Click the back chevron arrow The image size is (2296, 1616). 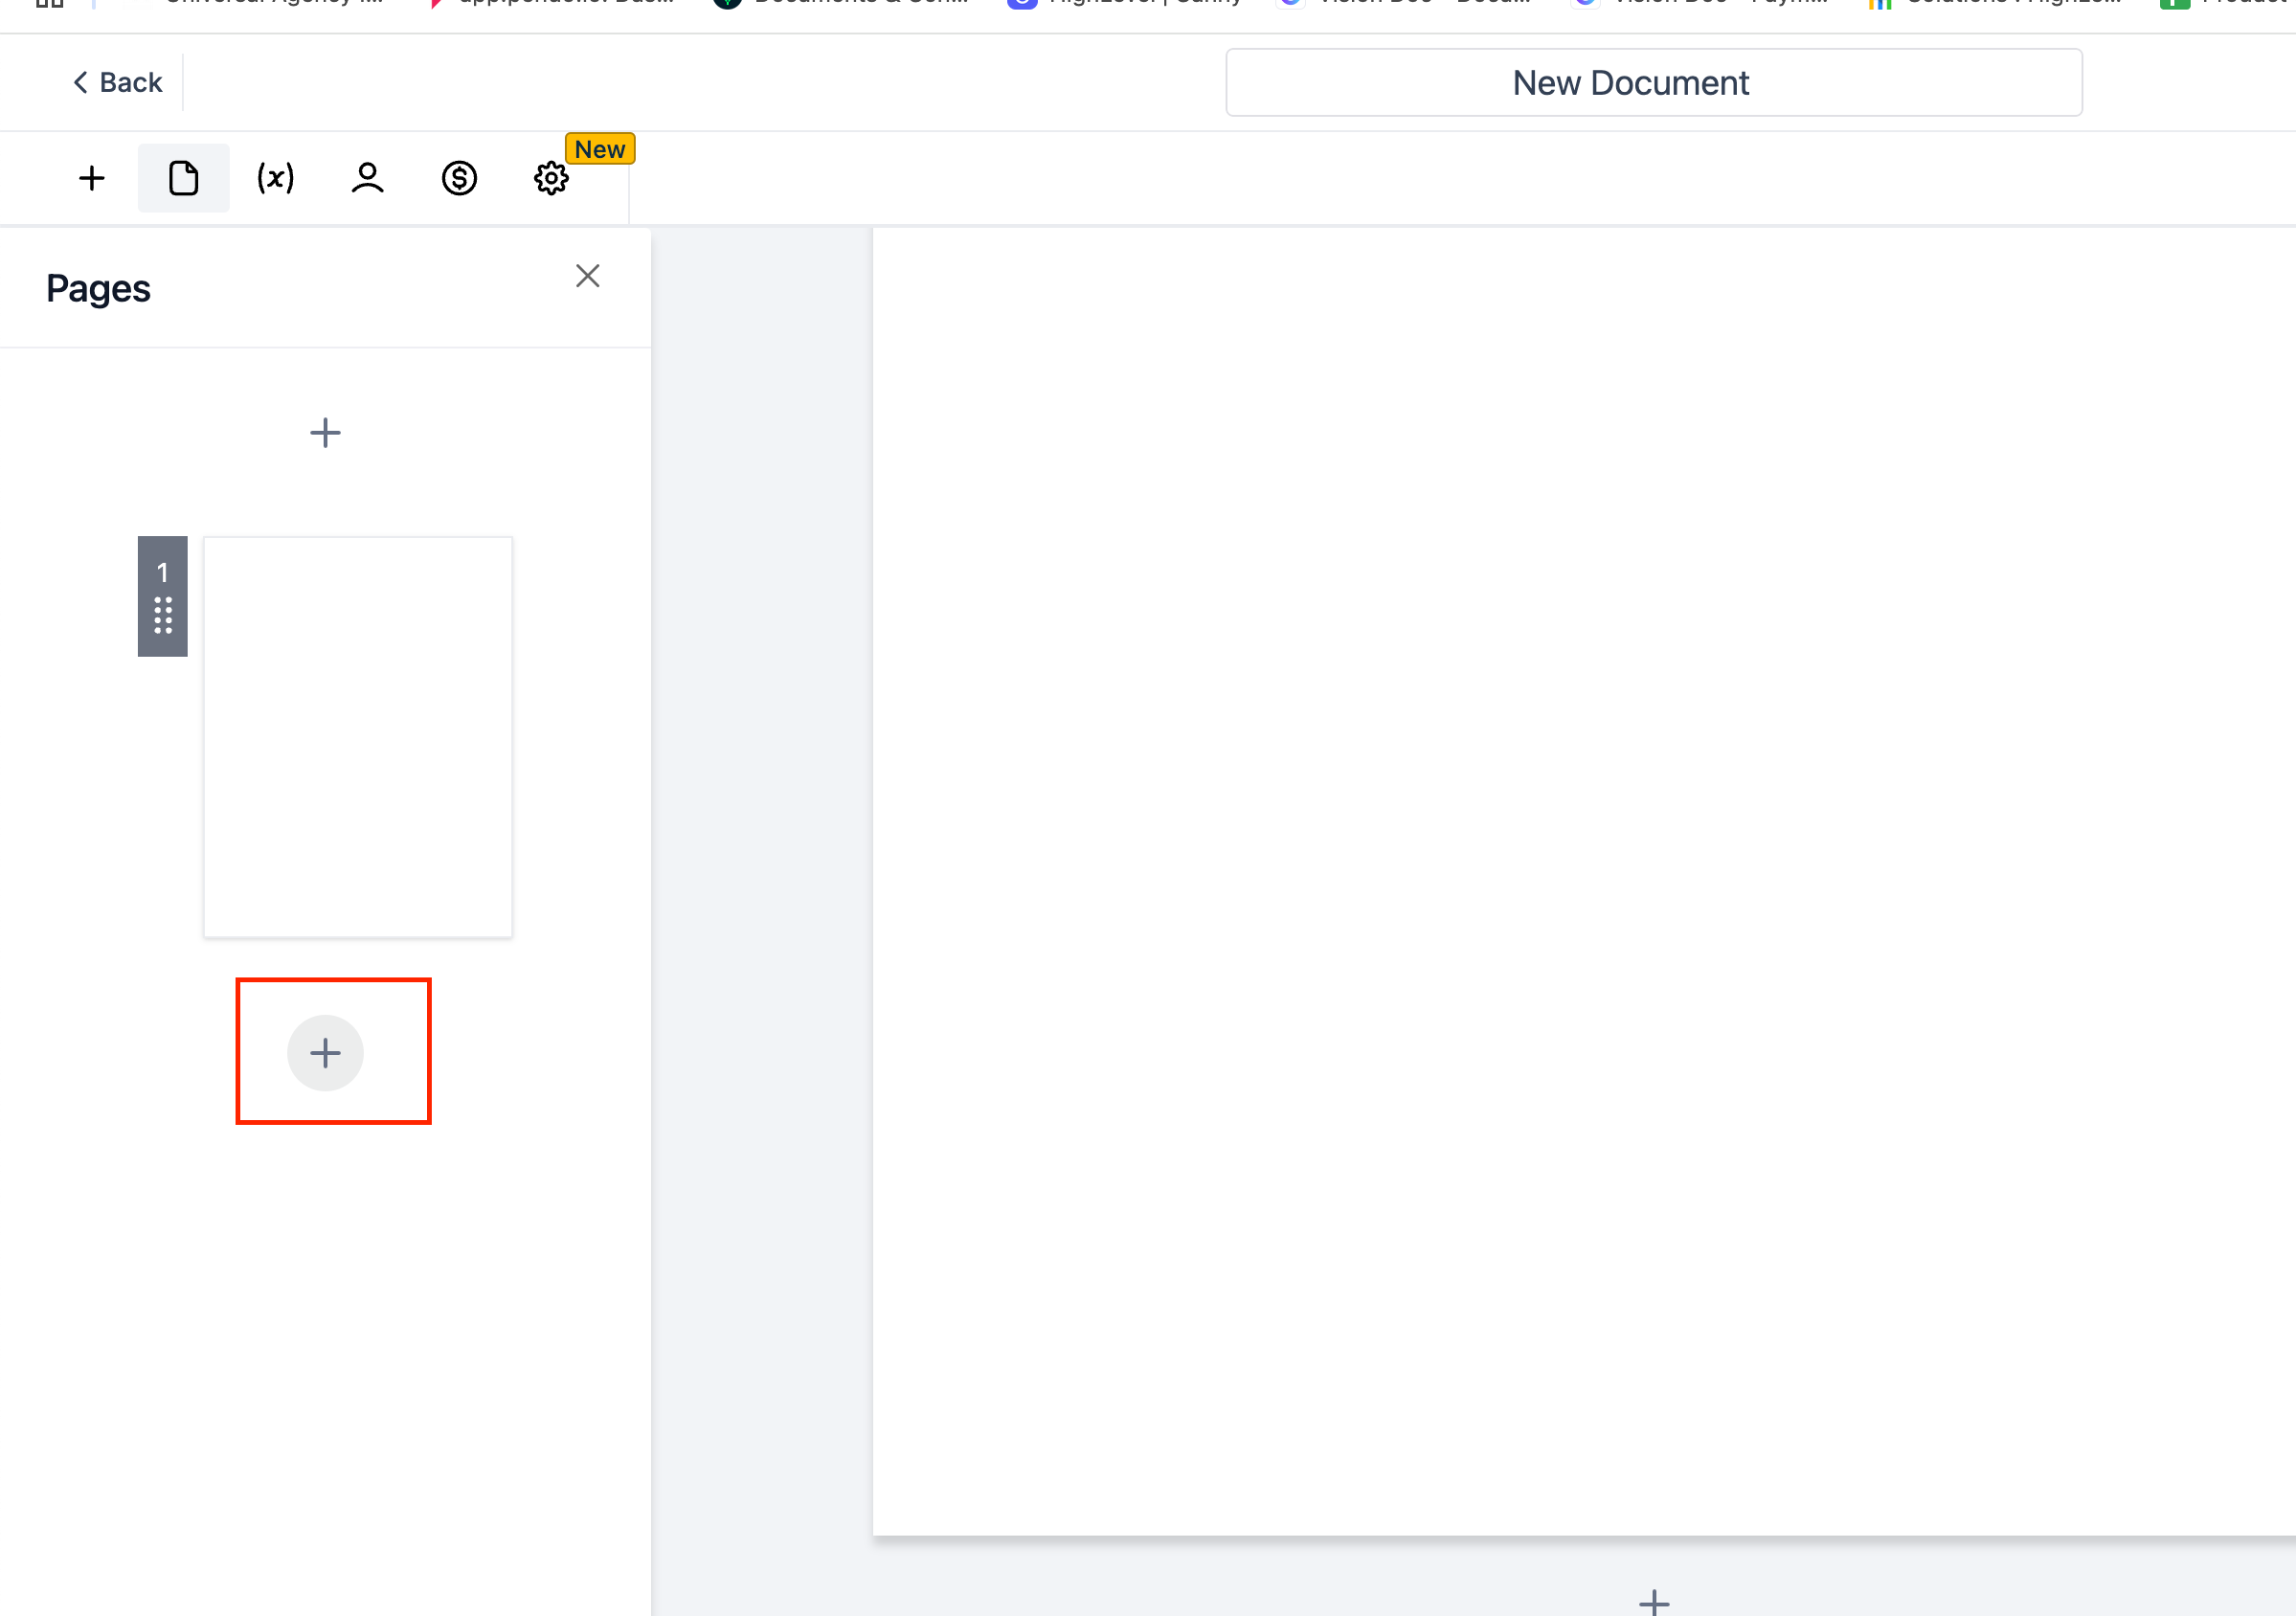[81, 82]
